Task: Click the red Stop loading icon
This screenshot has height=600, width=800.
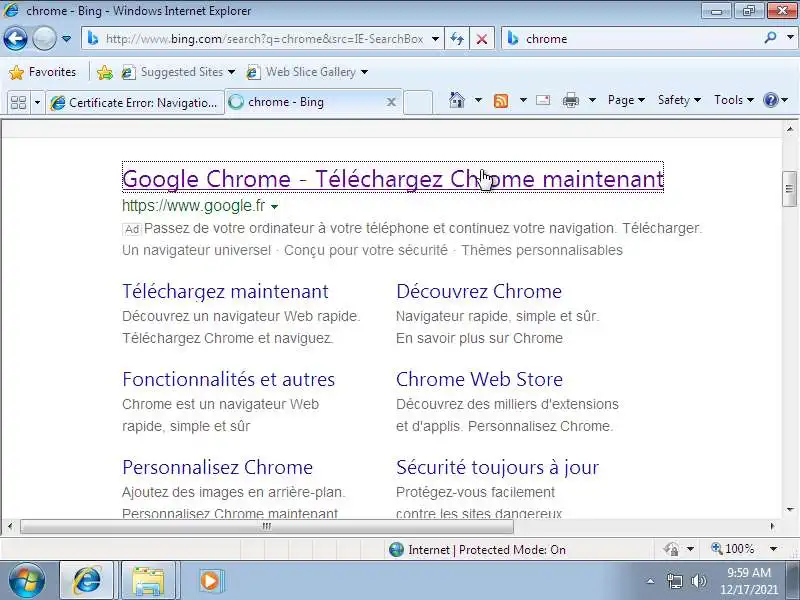Action: tap(482, 39)
